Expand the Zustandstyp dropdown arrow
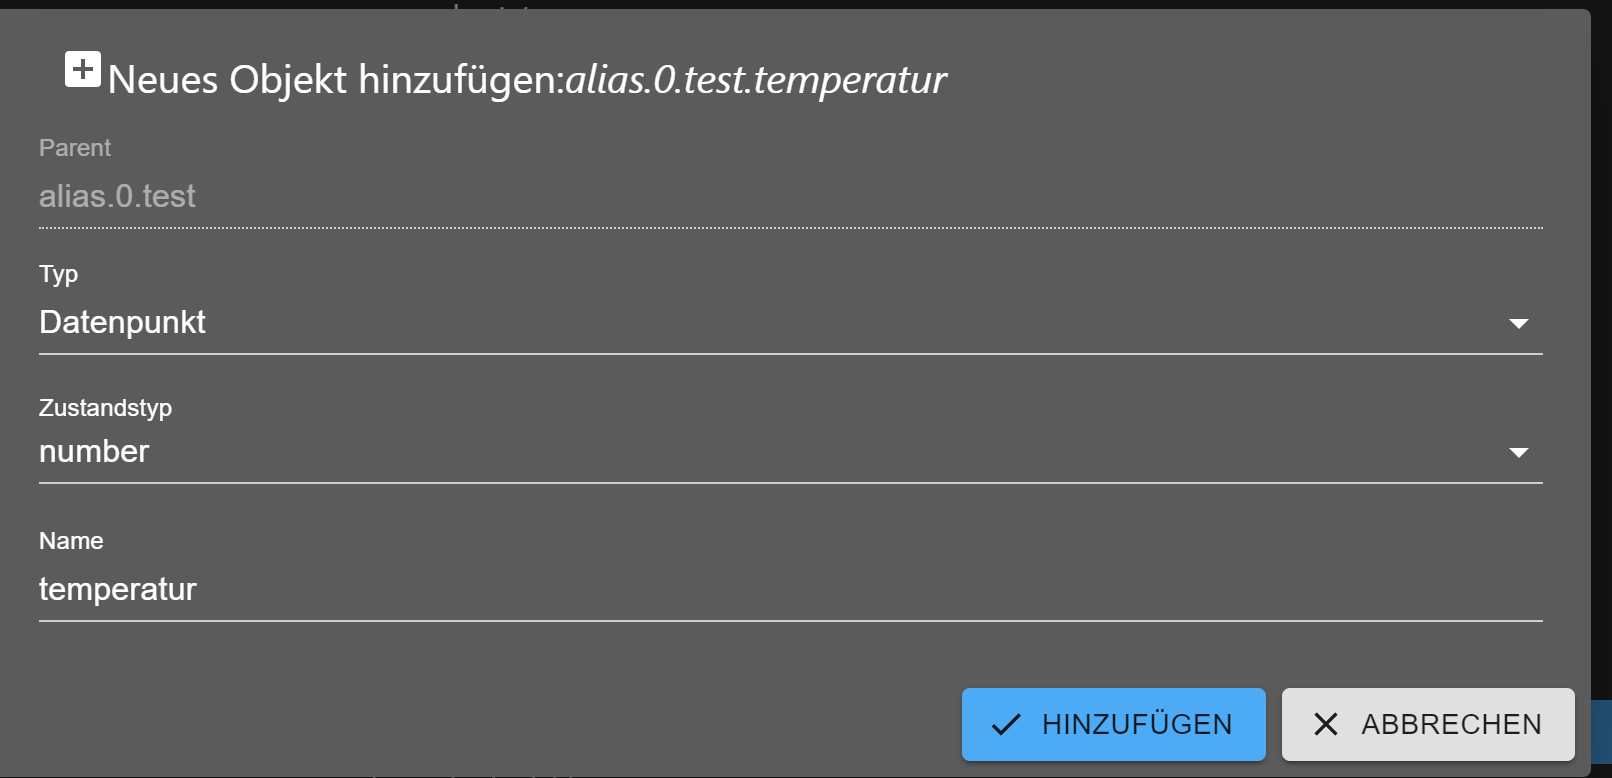 (x=1518, y=452)
